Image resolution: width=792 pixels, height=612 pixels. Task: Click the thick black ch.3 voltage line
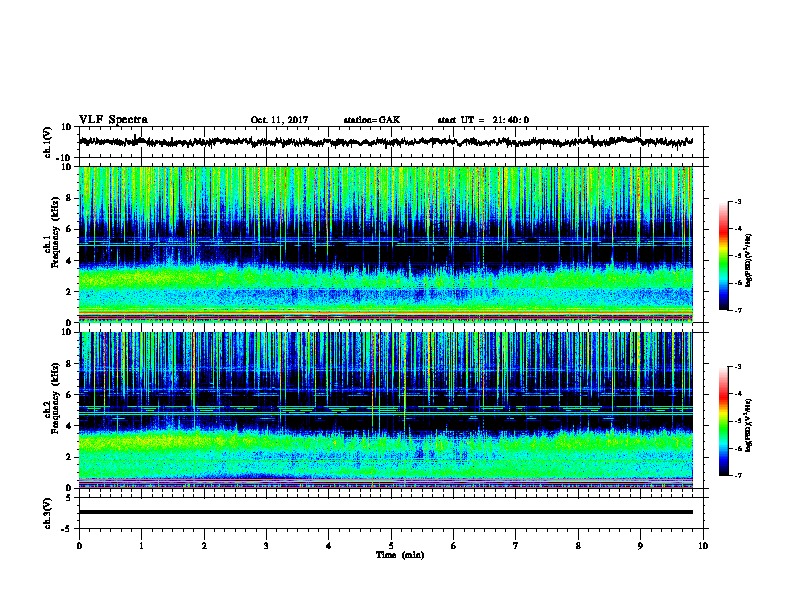coord(385,512)
